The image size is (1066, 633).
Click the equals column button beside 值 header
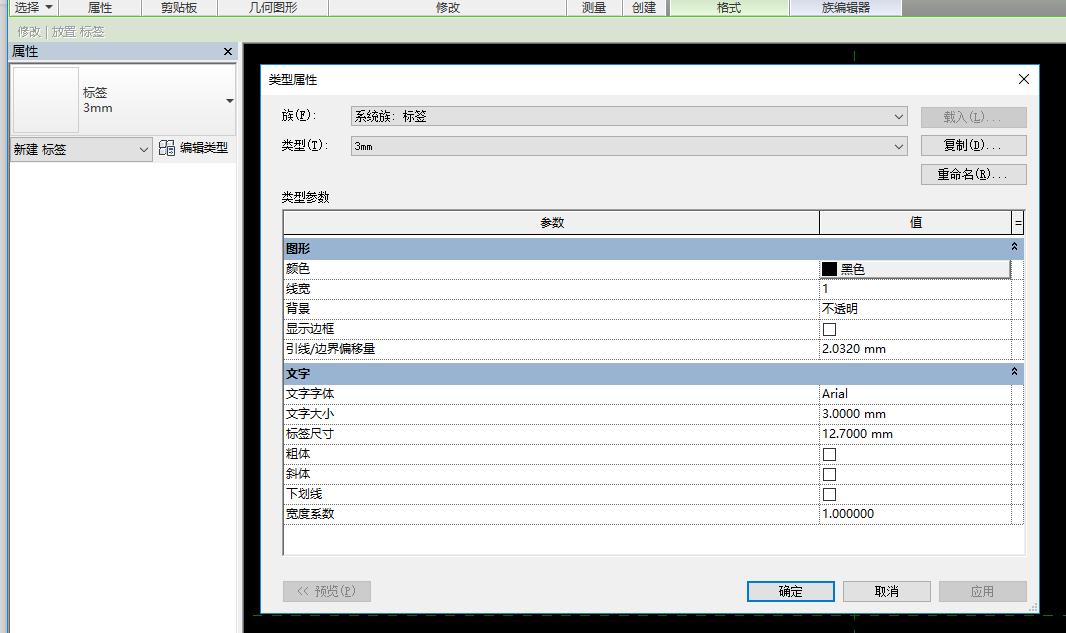[1018, 222]
